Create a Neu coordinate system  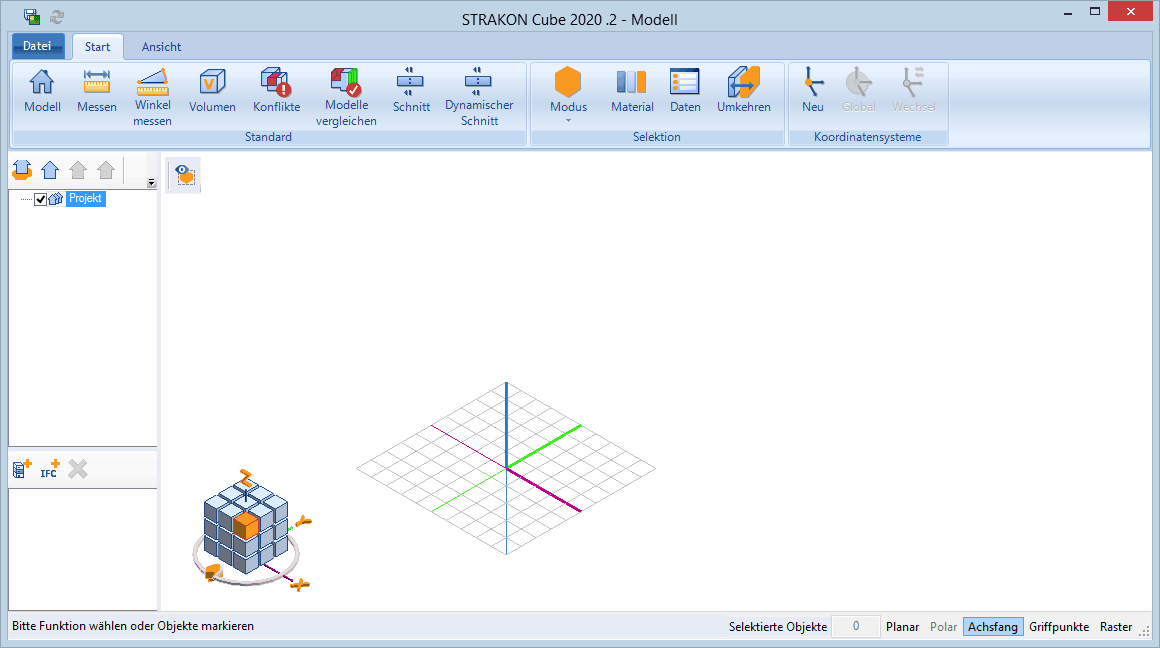812,90
